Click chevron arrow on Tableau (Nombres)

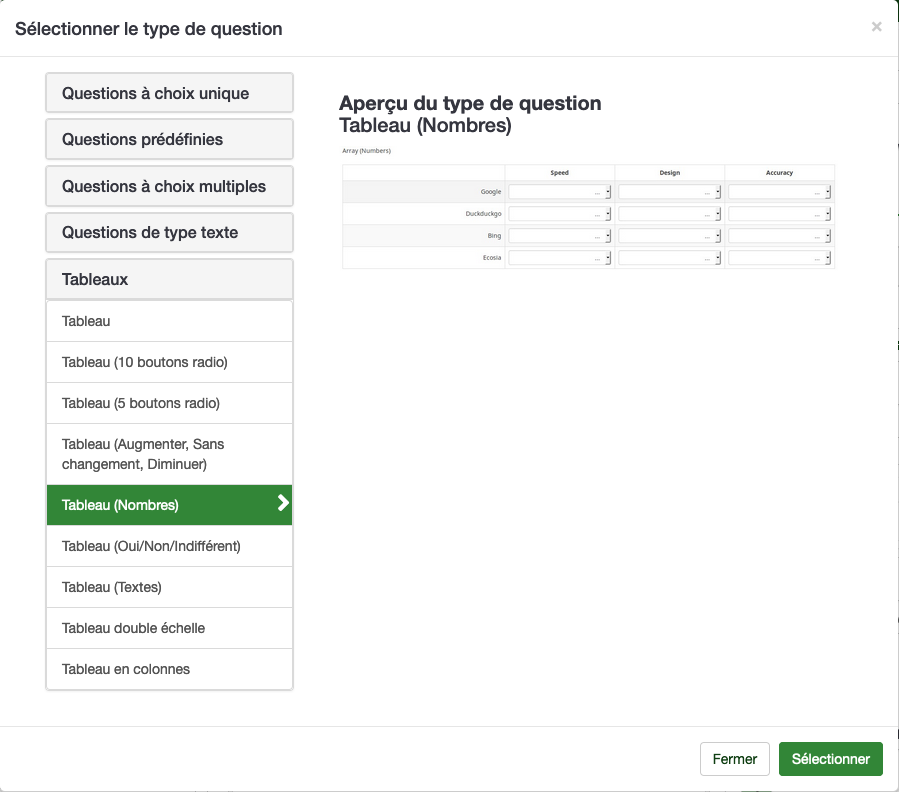[x=283, y=504]
